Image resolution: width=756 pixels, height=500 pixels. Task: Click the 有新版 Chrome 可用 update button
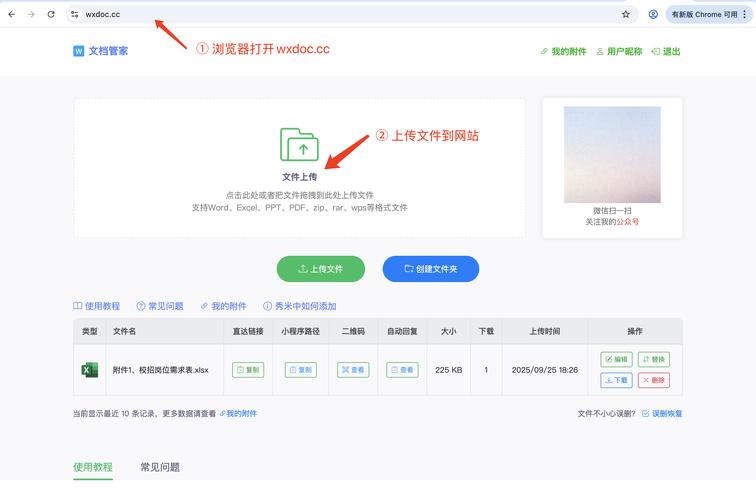[704, 14]
